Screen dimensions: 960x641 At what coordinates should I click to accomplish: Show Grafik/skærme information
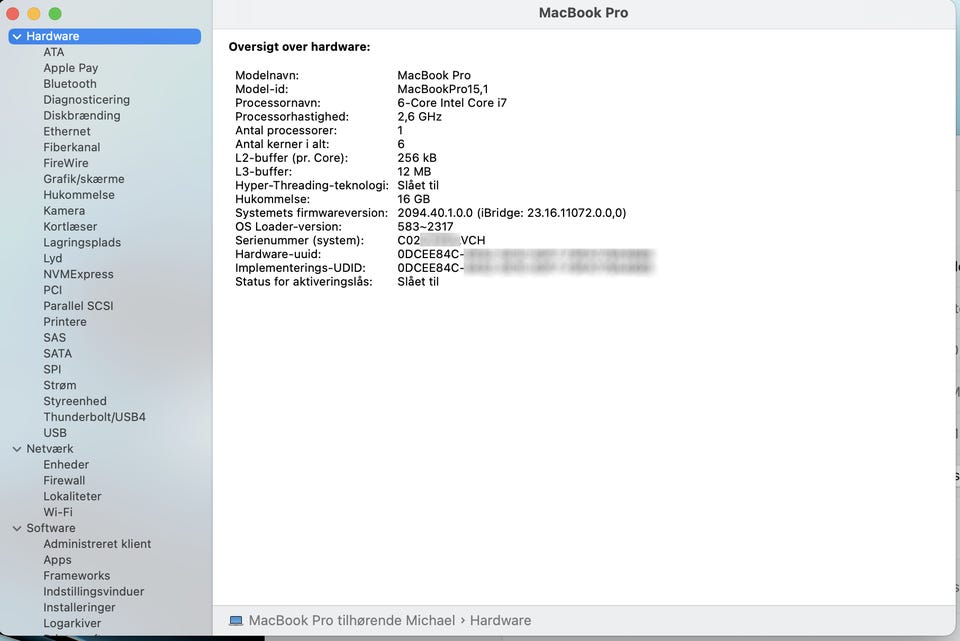[84, 179]
